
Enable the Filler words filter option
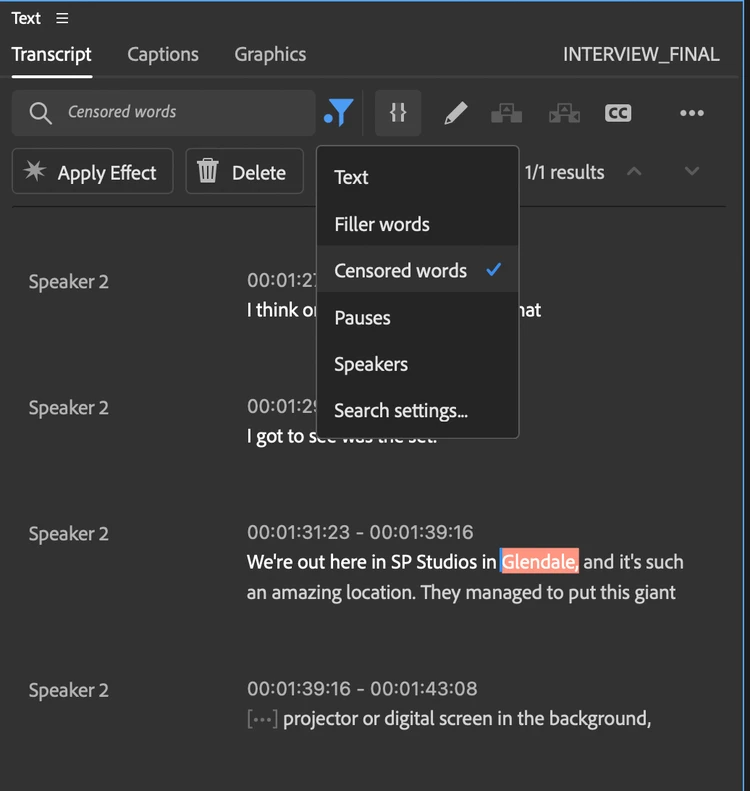click(x=382, y=224)
